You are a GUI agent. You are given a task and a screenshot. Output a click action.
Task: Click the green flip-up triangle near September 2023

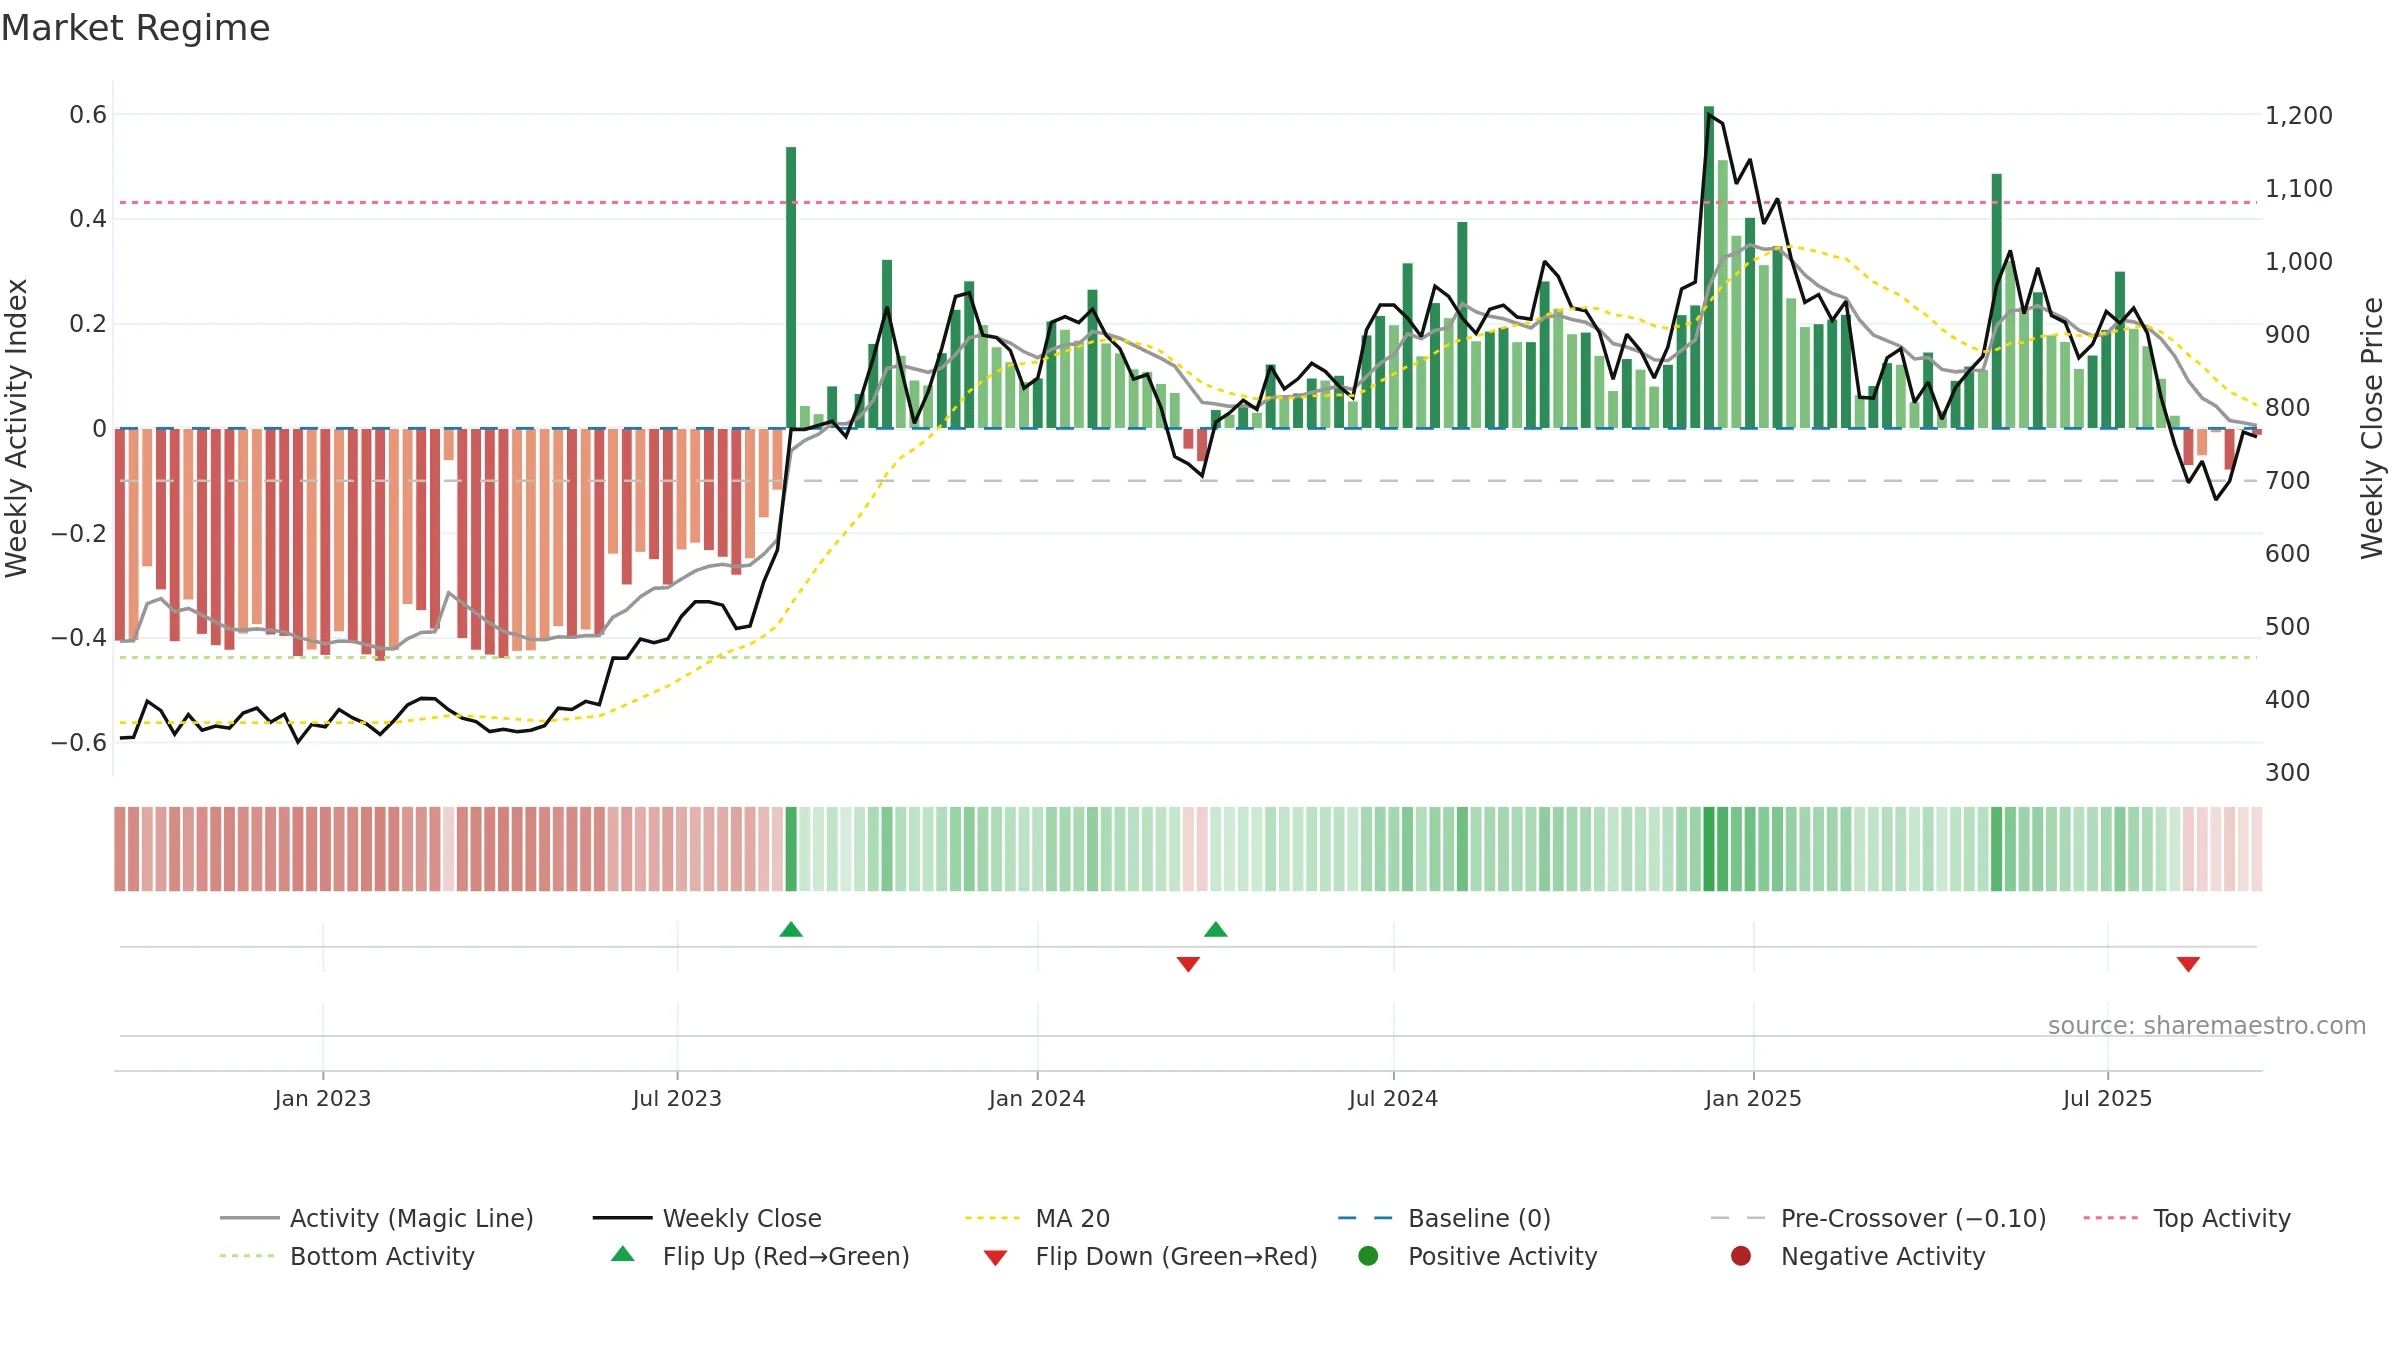click(791, 930)
